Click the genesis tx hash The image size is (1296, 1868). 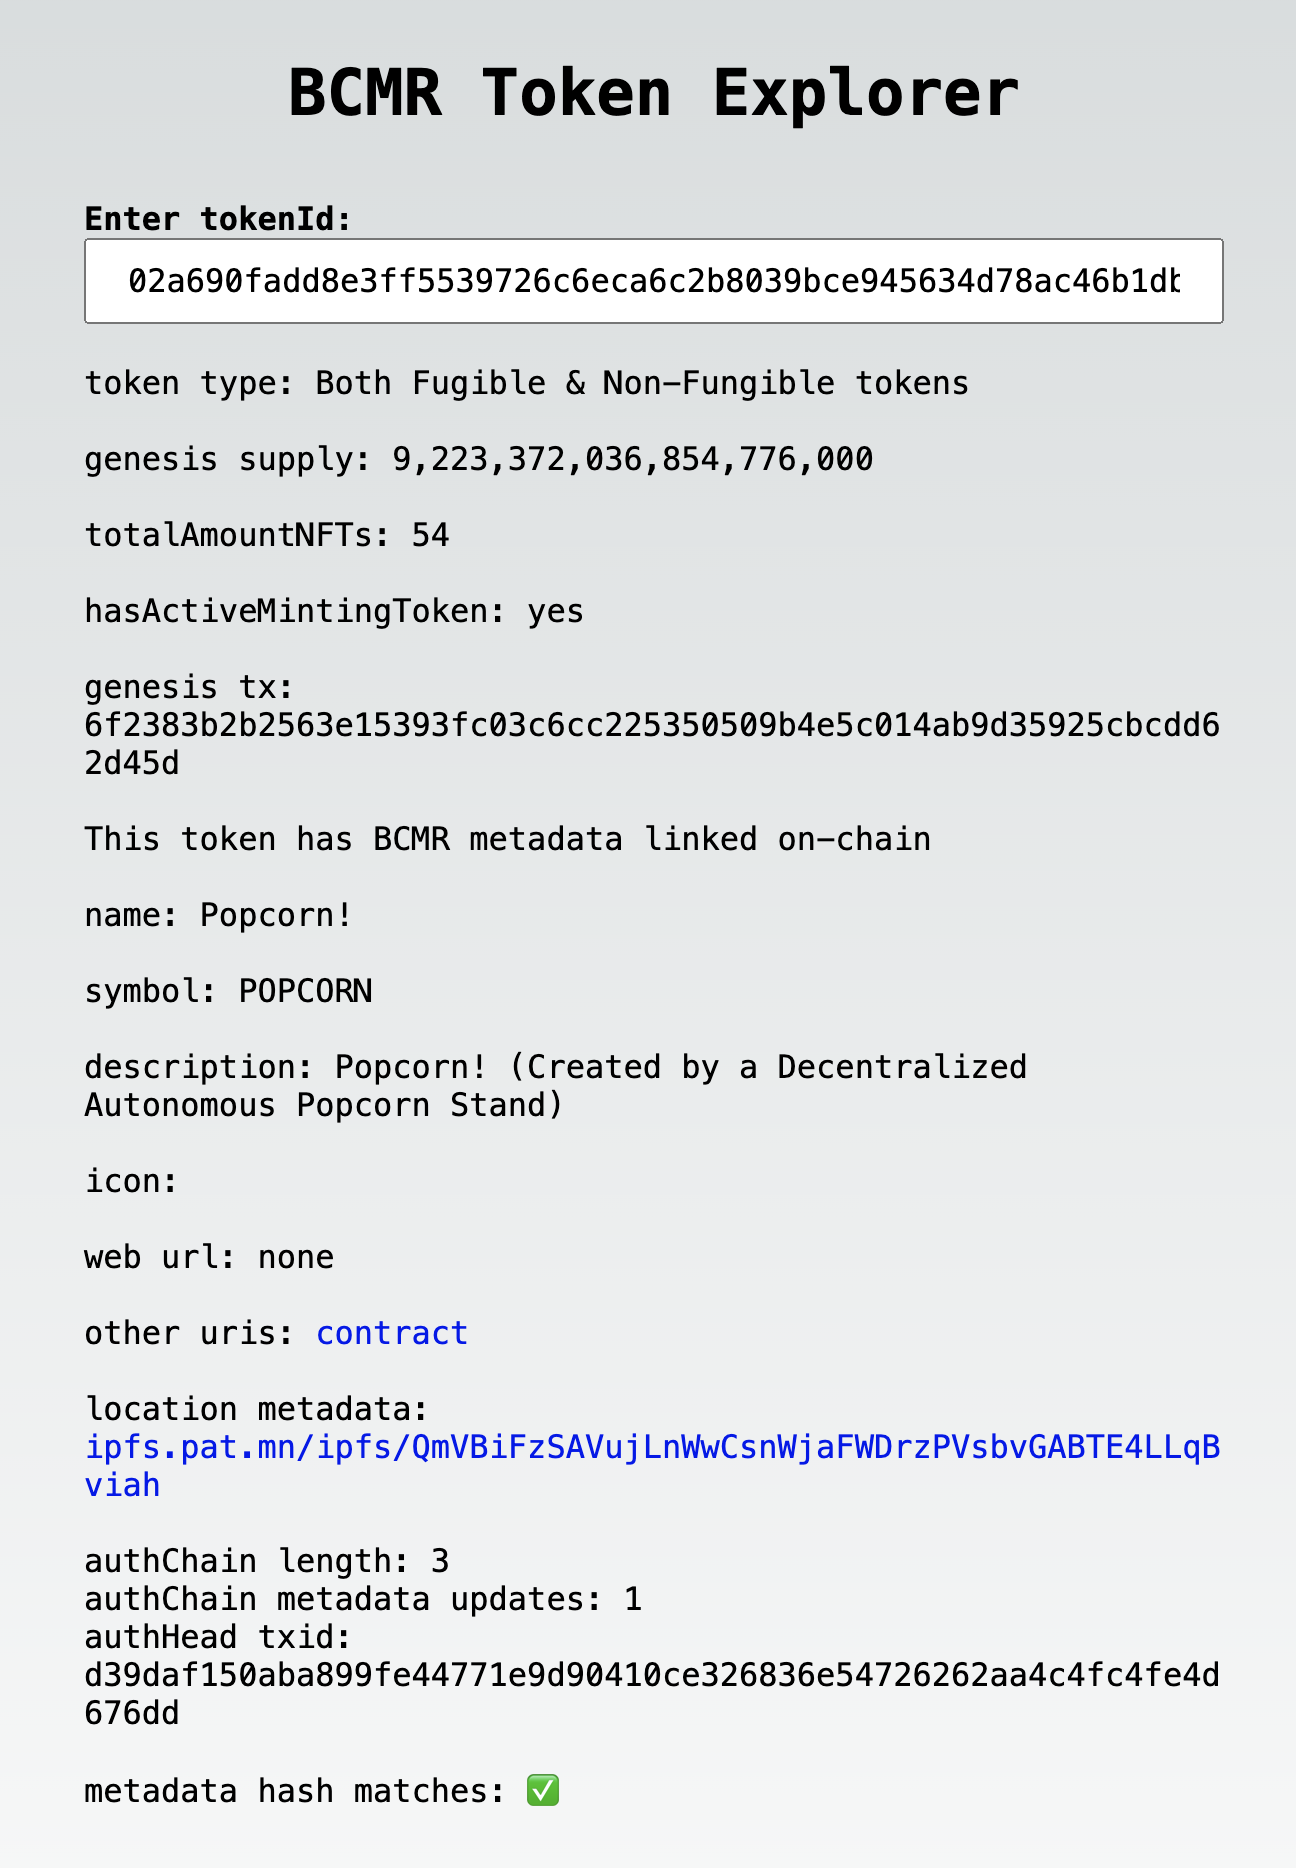651,726
